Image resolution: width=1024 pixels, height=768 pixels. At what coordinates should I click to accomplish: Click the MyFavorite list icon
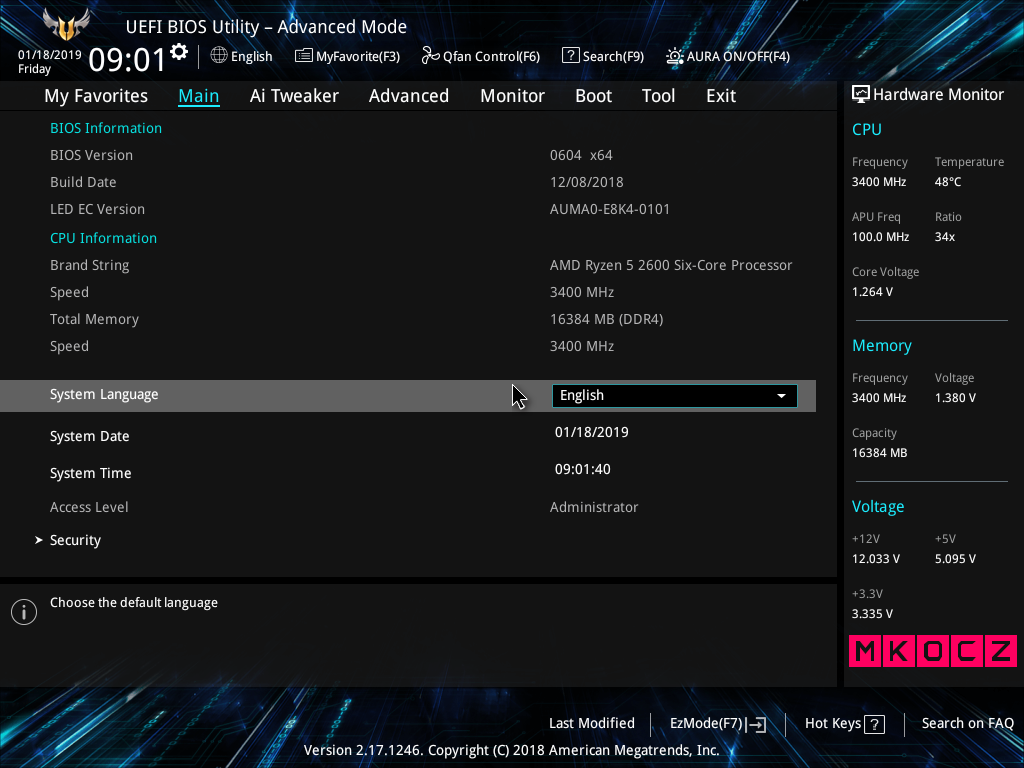(x=303, y=56)
